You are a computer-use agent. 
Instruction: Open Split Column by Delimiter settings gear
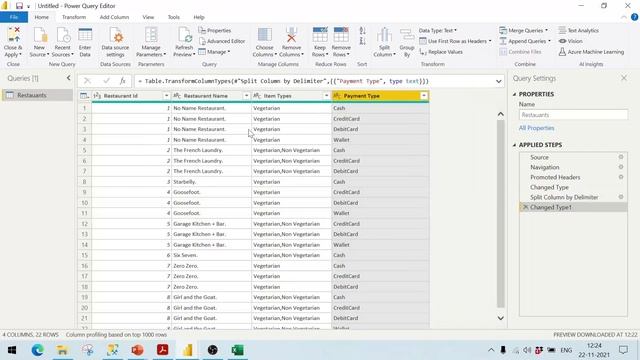pyautogui.click(x=621, y=197)
